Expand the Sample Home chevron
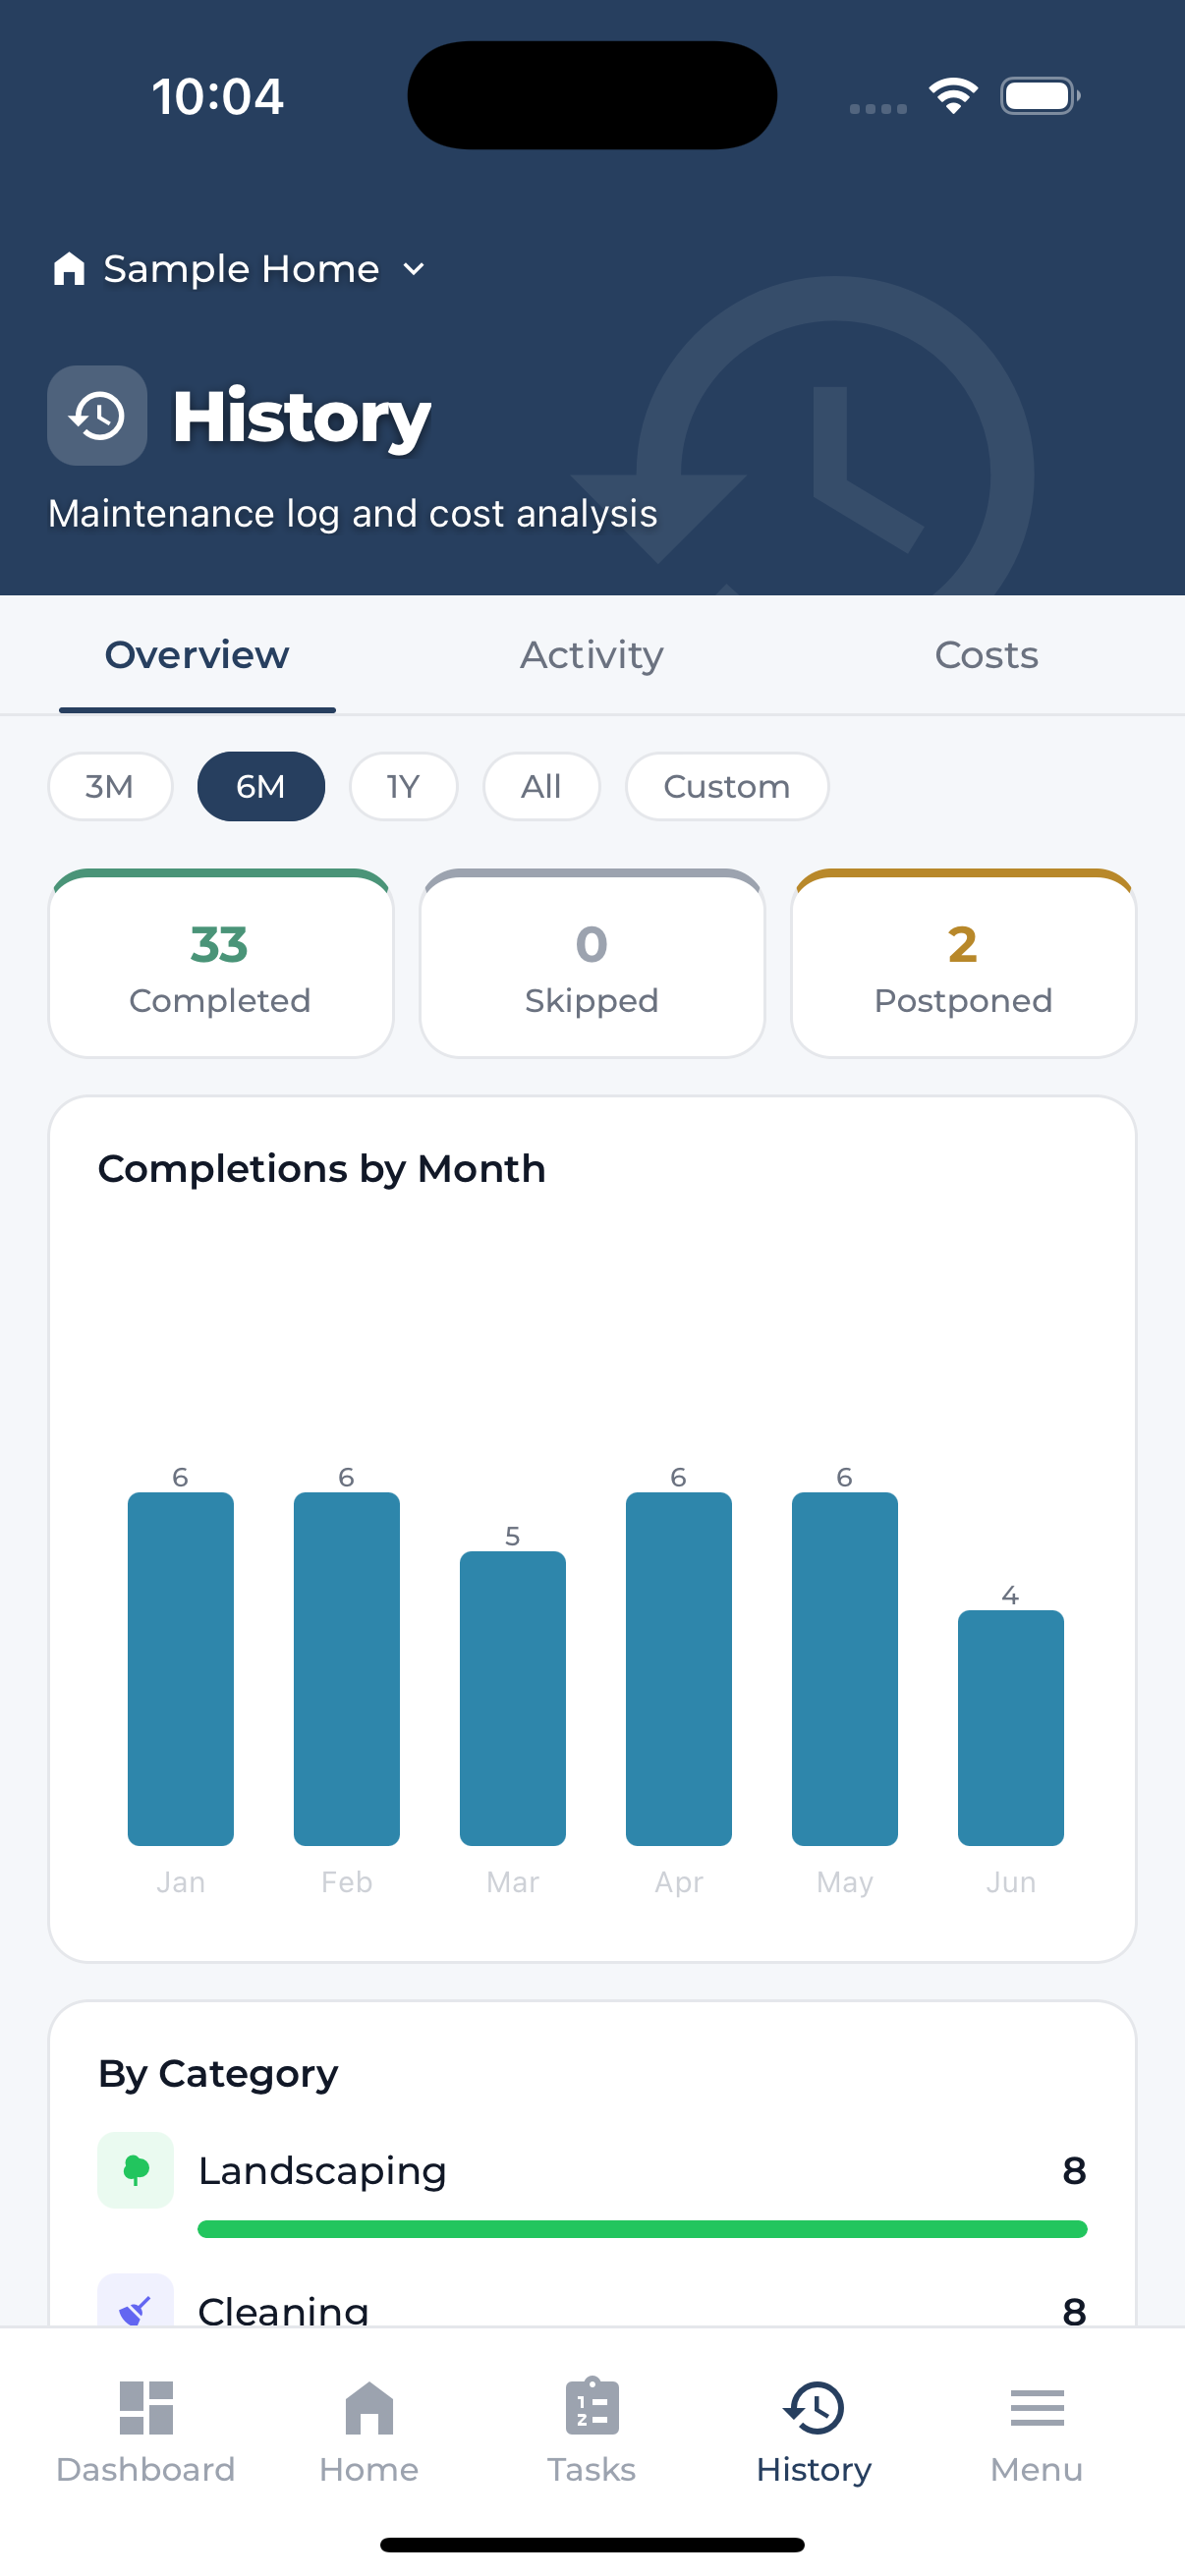 414,269
